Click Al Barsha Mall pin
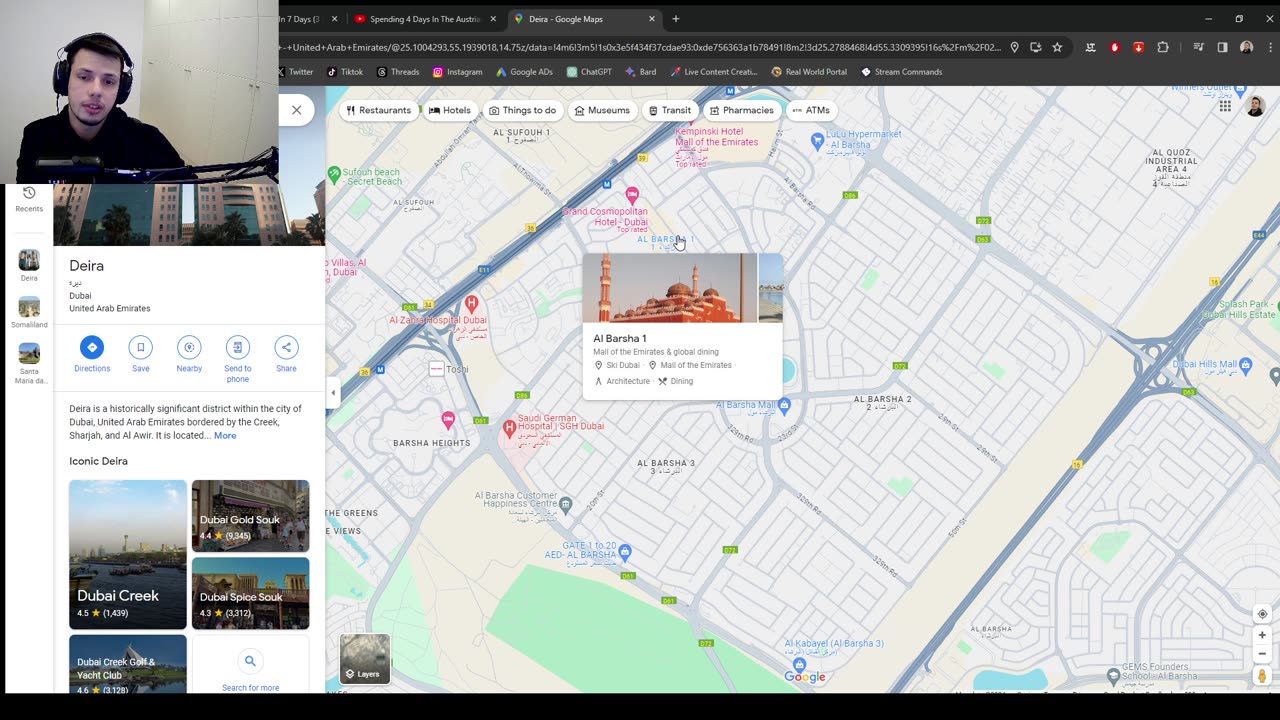Viewport: 1280px width, 720px height. click(784, 405)
